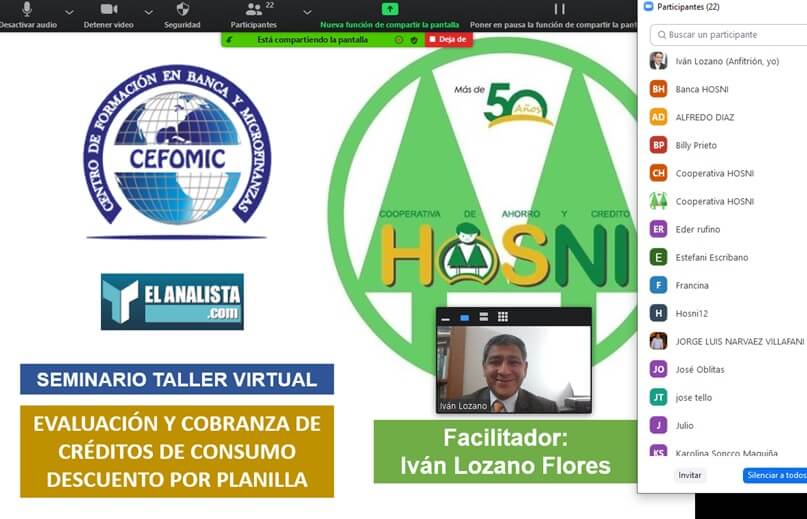Switch video panel to grid view
The image size is (807, 519).
(x=502, y=318)
